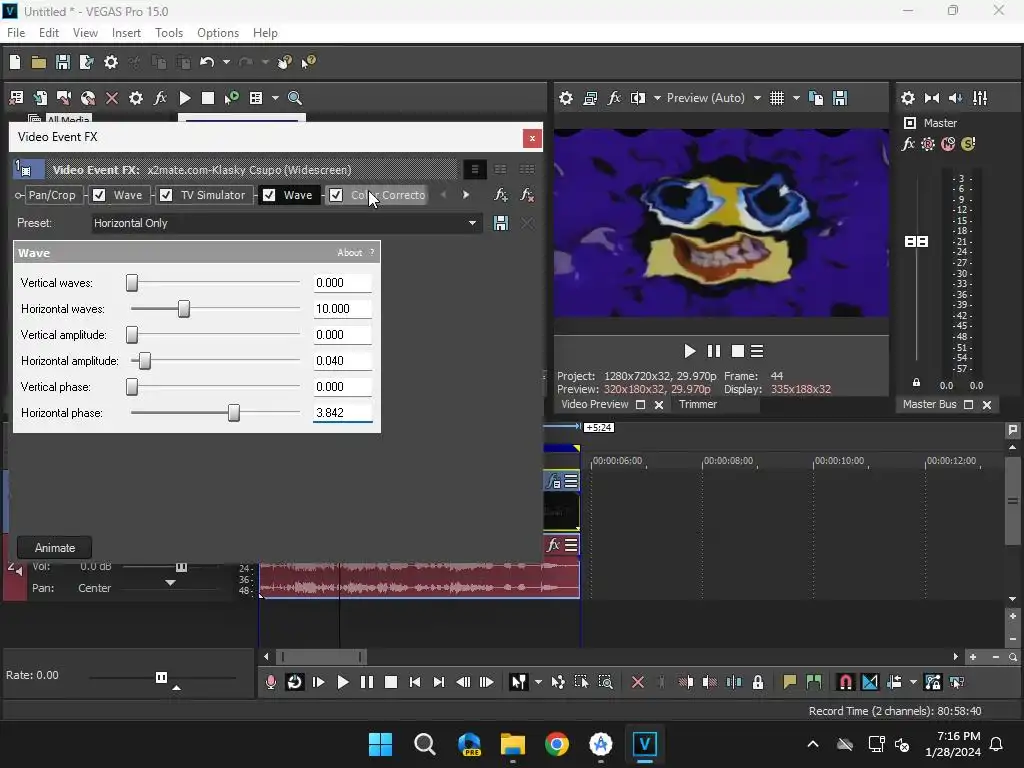Open Master Bus properties gear

[908, 98]
